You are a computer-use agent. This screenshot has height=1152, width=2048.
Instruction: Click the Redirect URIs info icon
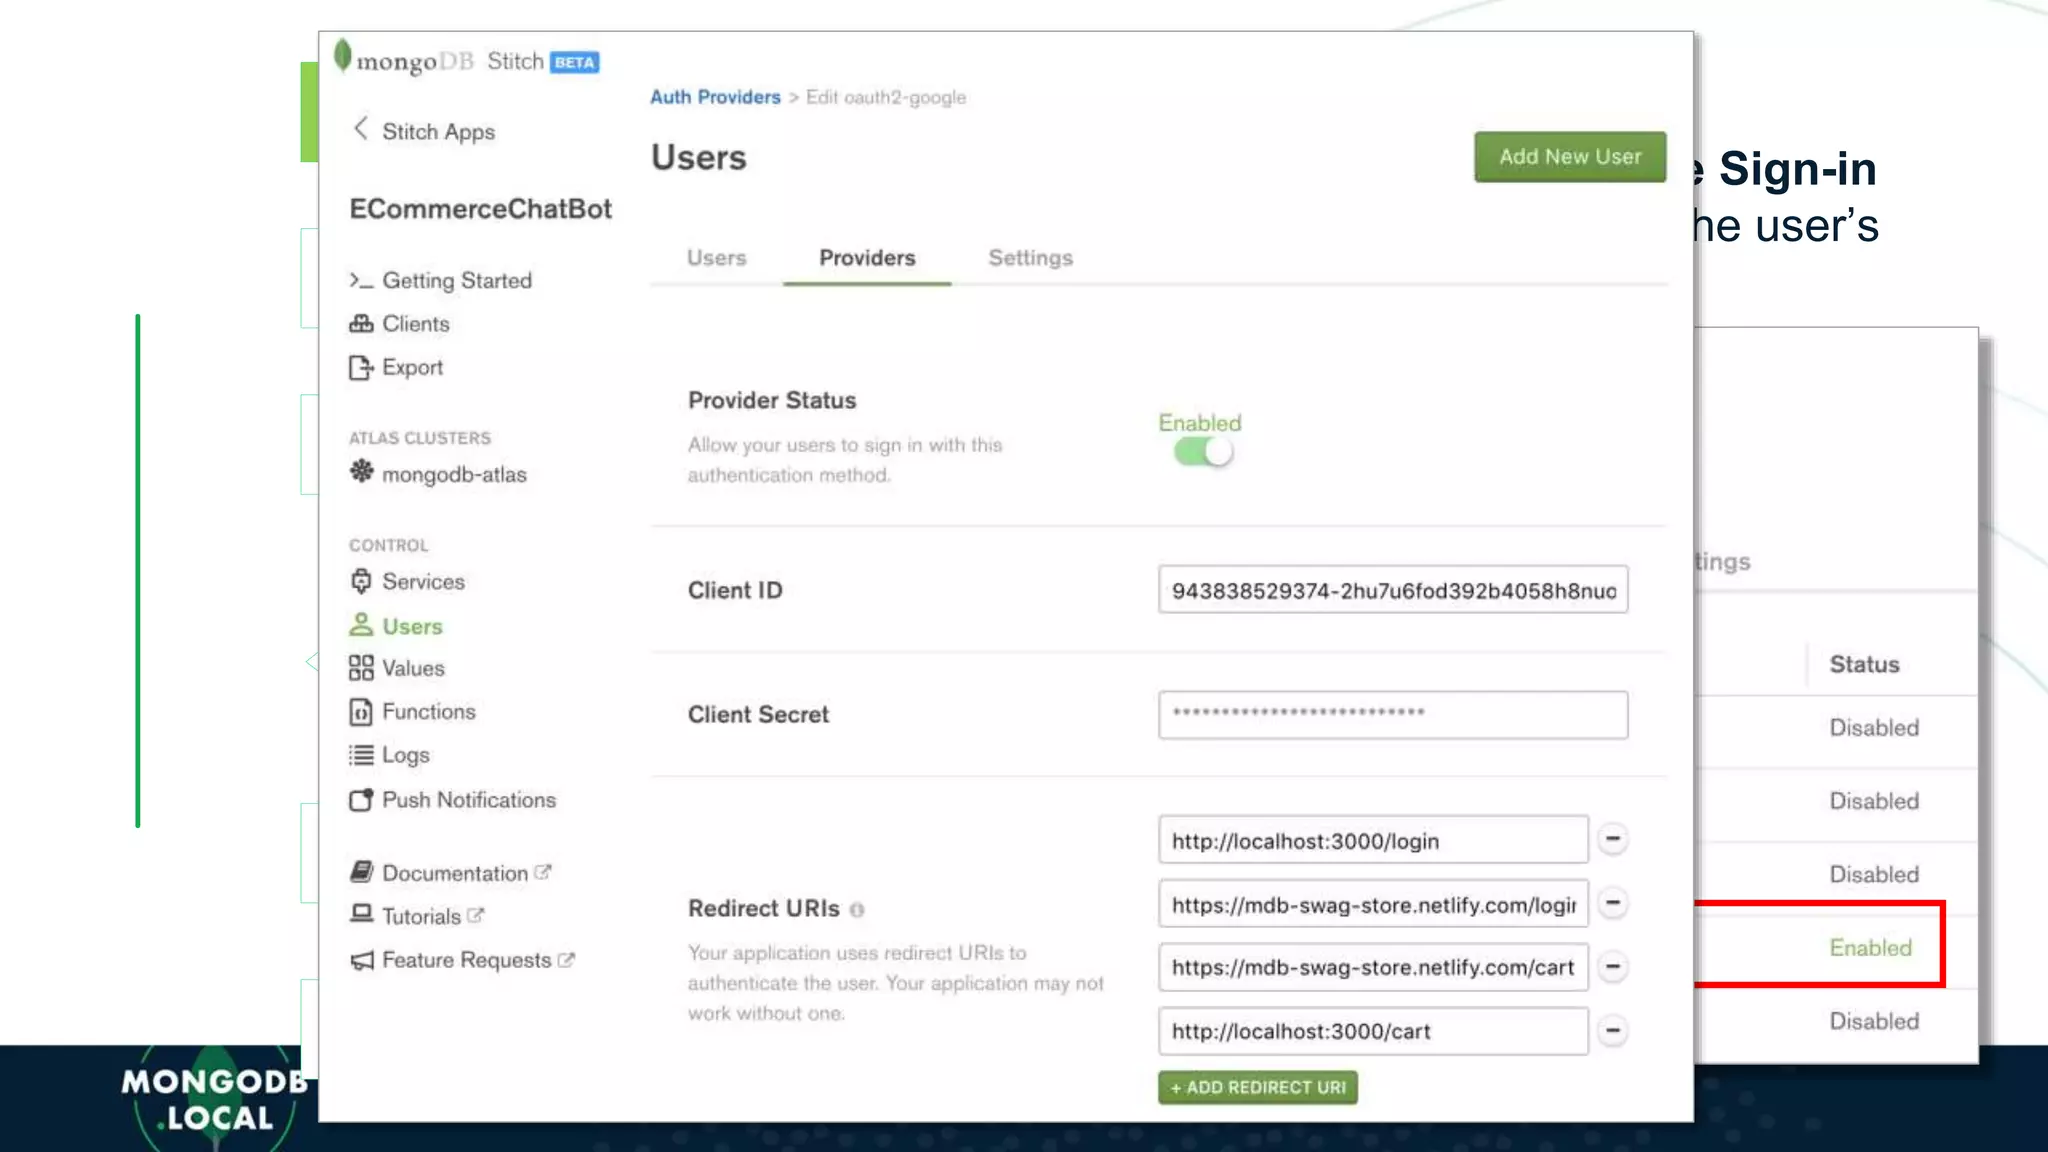857,909
